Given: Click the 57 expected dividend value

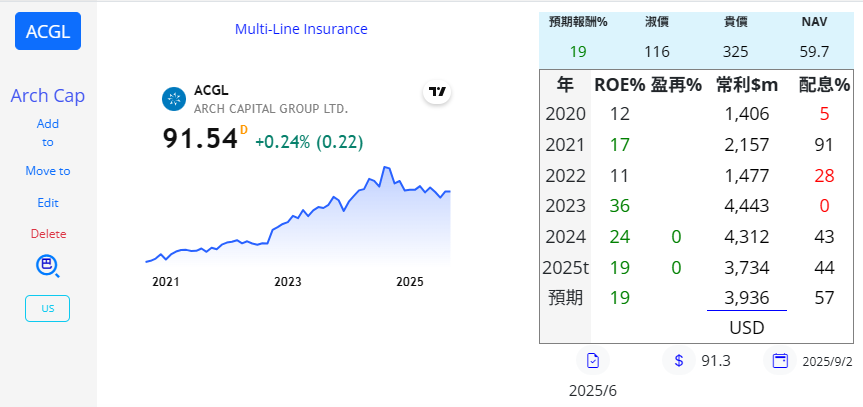Looking at the screenshot, I should (824, 299).
